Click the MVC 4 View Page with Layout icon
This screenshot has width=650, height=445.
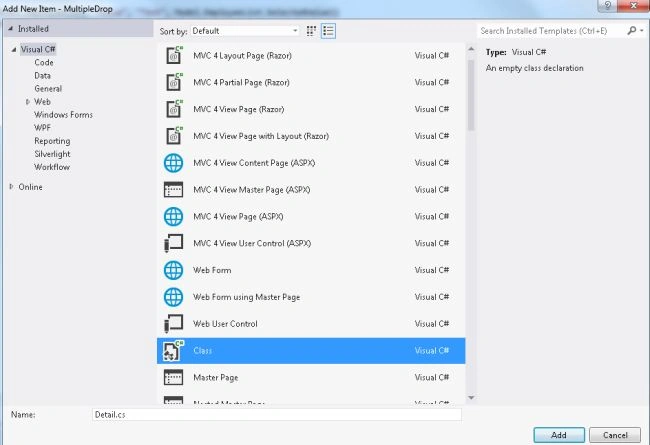pyautogui.click(x=174, y=136)
